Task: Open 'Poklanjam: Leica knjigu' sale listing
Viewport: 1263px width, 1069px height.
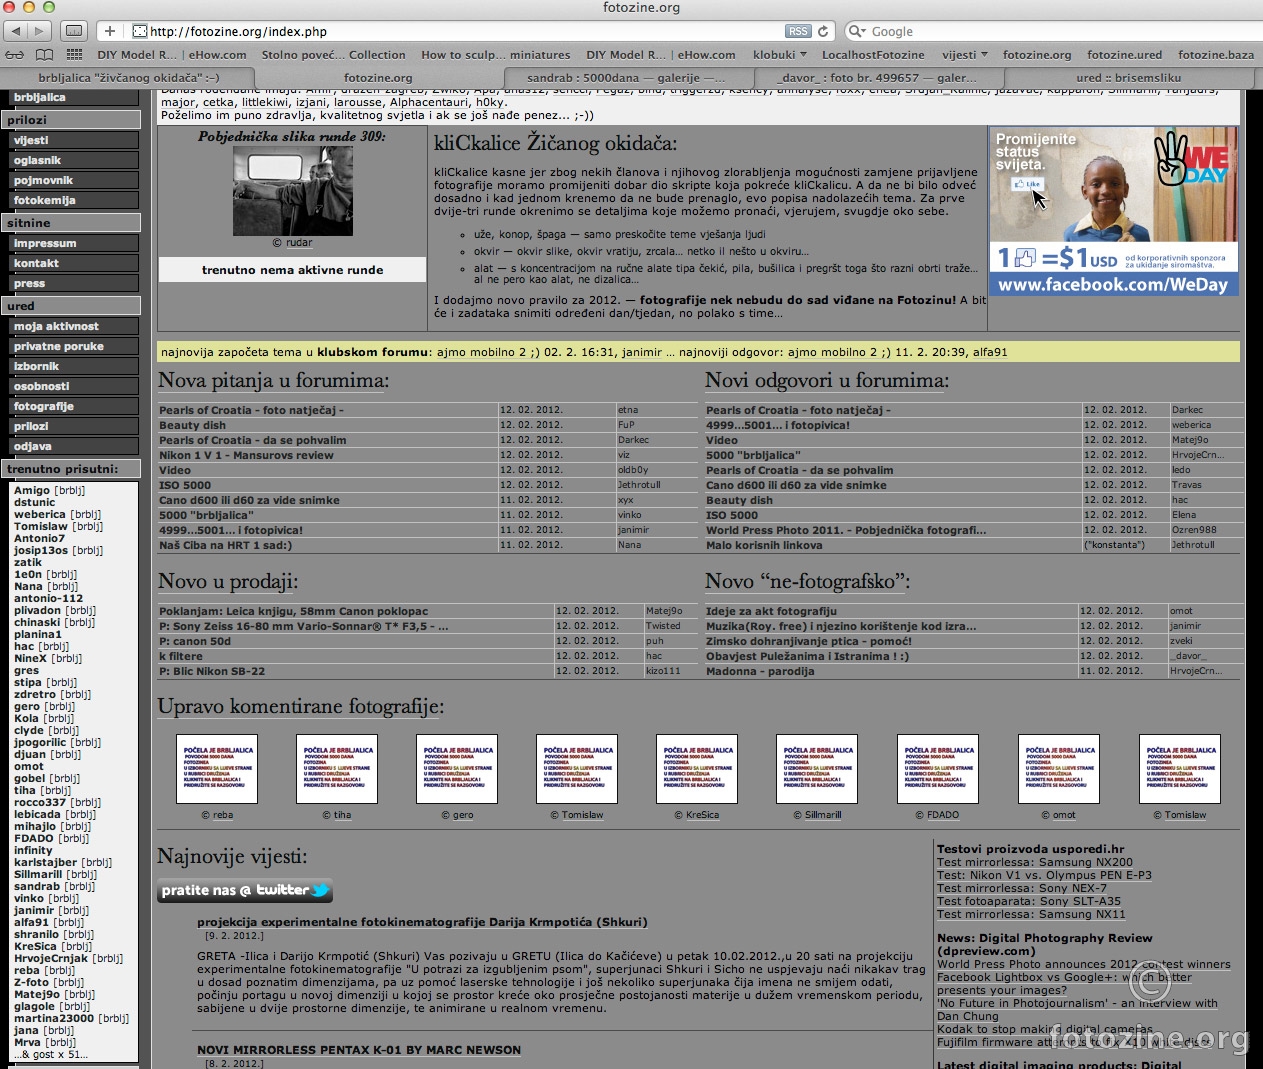Action: (x=293, y=611)
